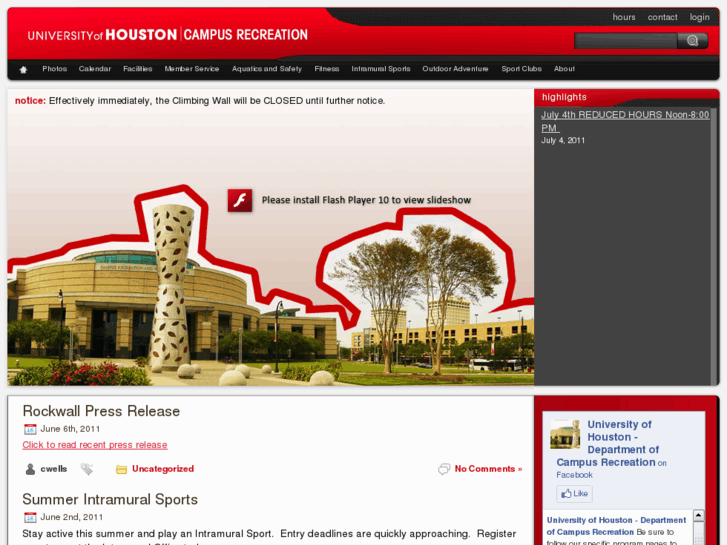727x545 pixels.
Task: Click Facebook feed scroll up arrow
Action: click(698, 515)
